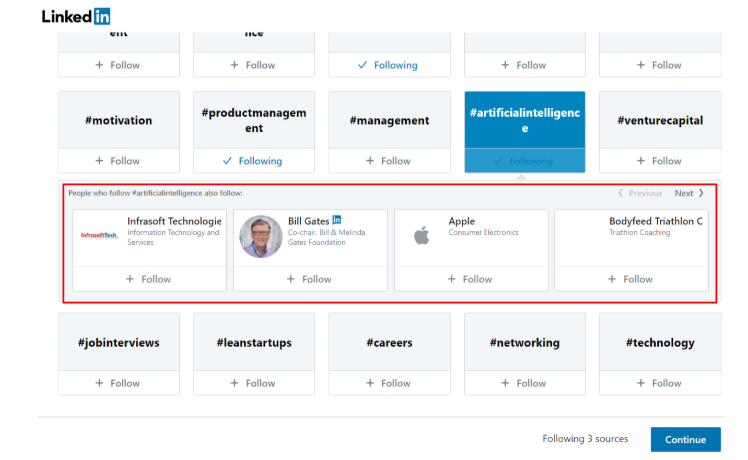
Task: Follow the #leanstartups hashtag
Action: coord(254,383)
